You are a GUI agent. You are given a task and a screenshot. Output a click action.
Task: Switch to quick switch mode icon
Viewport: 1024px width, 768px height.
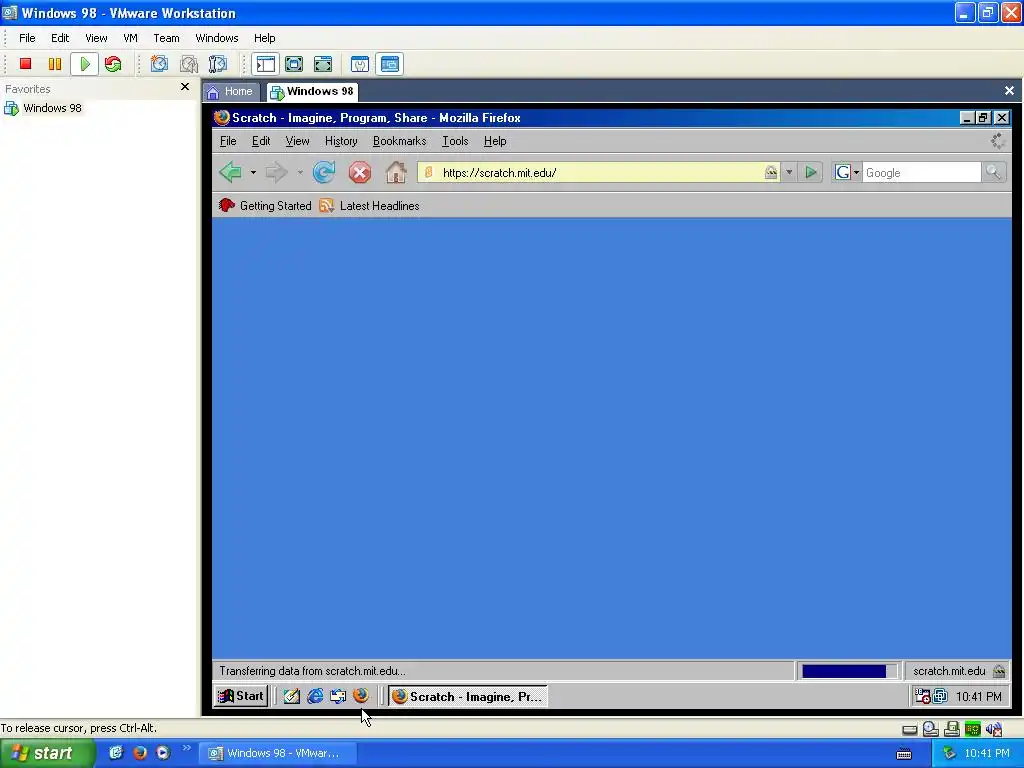[x=294, y=64]
